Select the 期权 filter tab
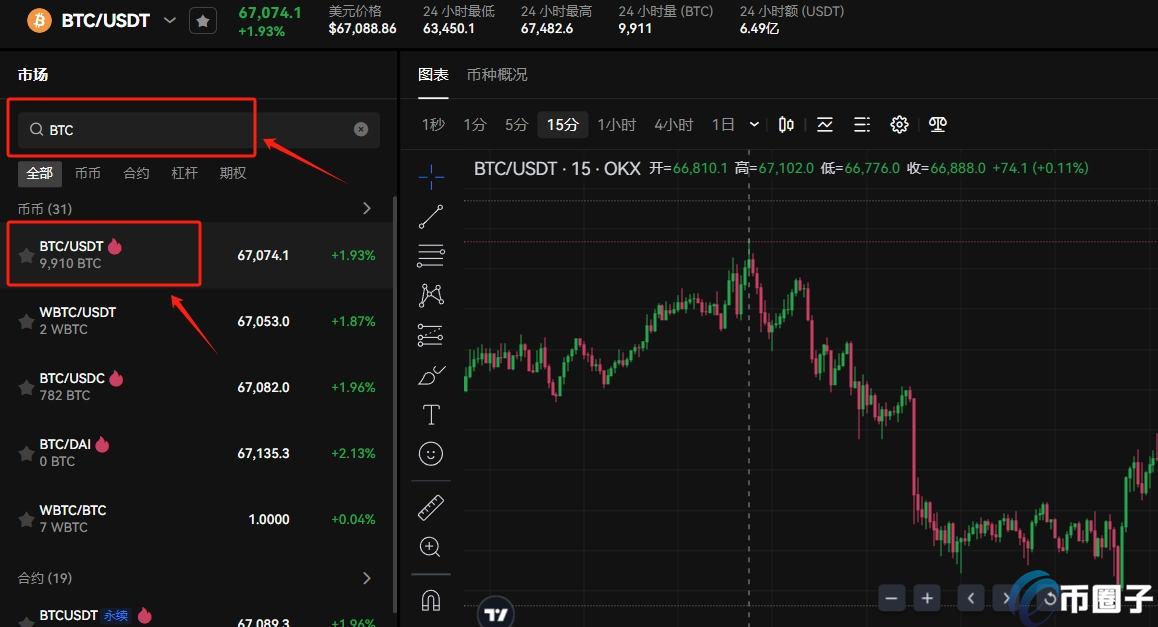 pyautogui.click(x=233, y=173)
